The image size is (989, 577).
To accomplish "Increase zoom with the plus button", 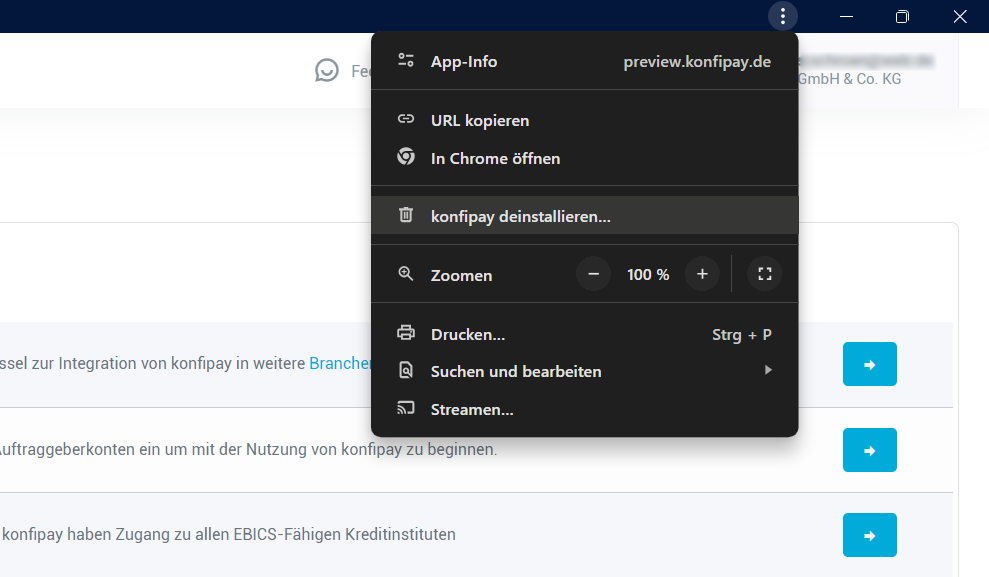I will click(x=702, y=274).
